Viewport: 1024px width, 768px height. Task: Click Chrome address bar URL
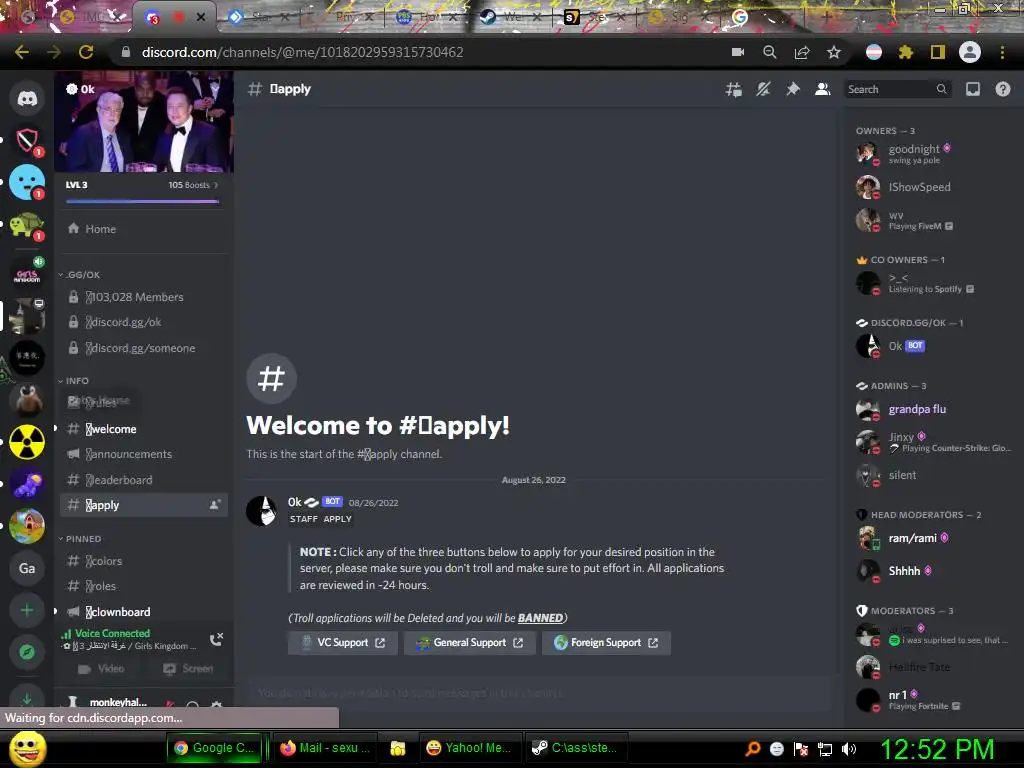coord(302,52)
